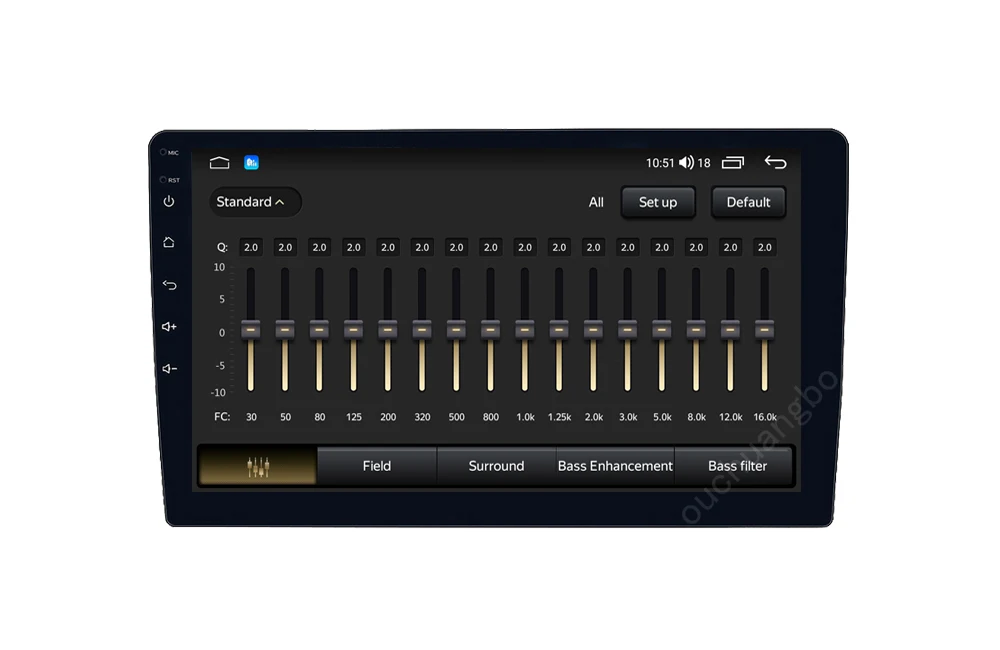Switch to the Surround tab

click(x=496, y=466)
